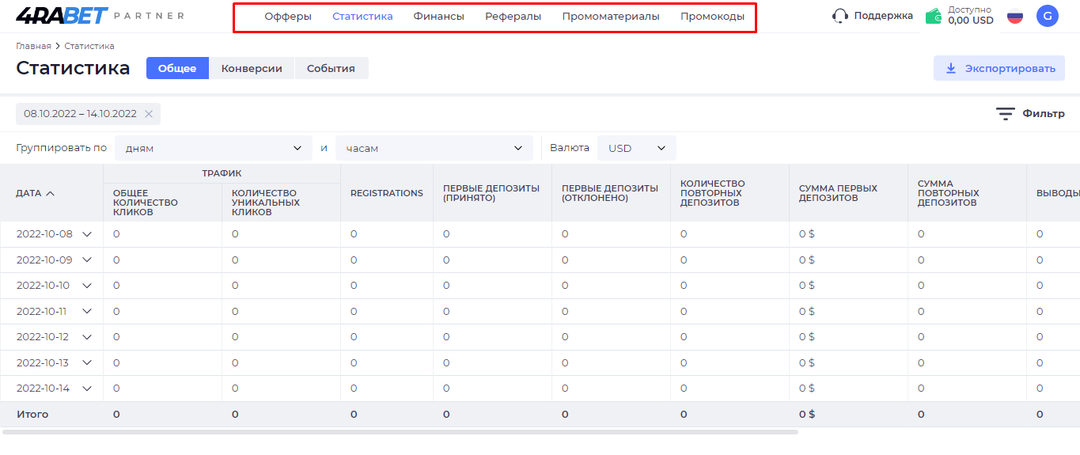1080x455 pixels.
Task: Click the ТРАФИК group header
Action: point(222,174)
